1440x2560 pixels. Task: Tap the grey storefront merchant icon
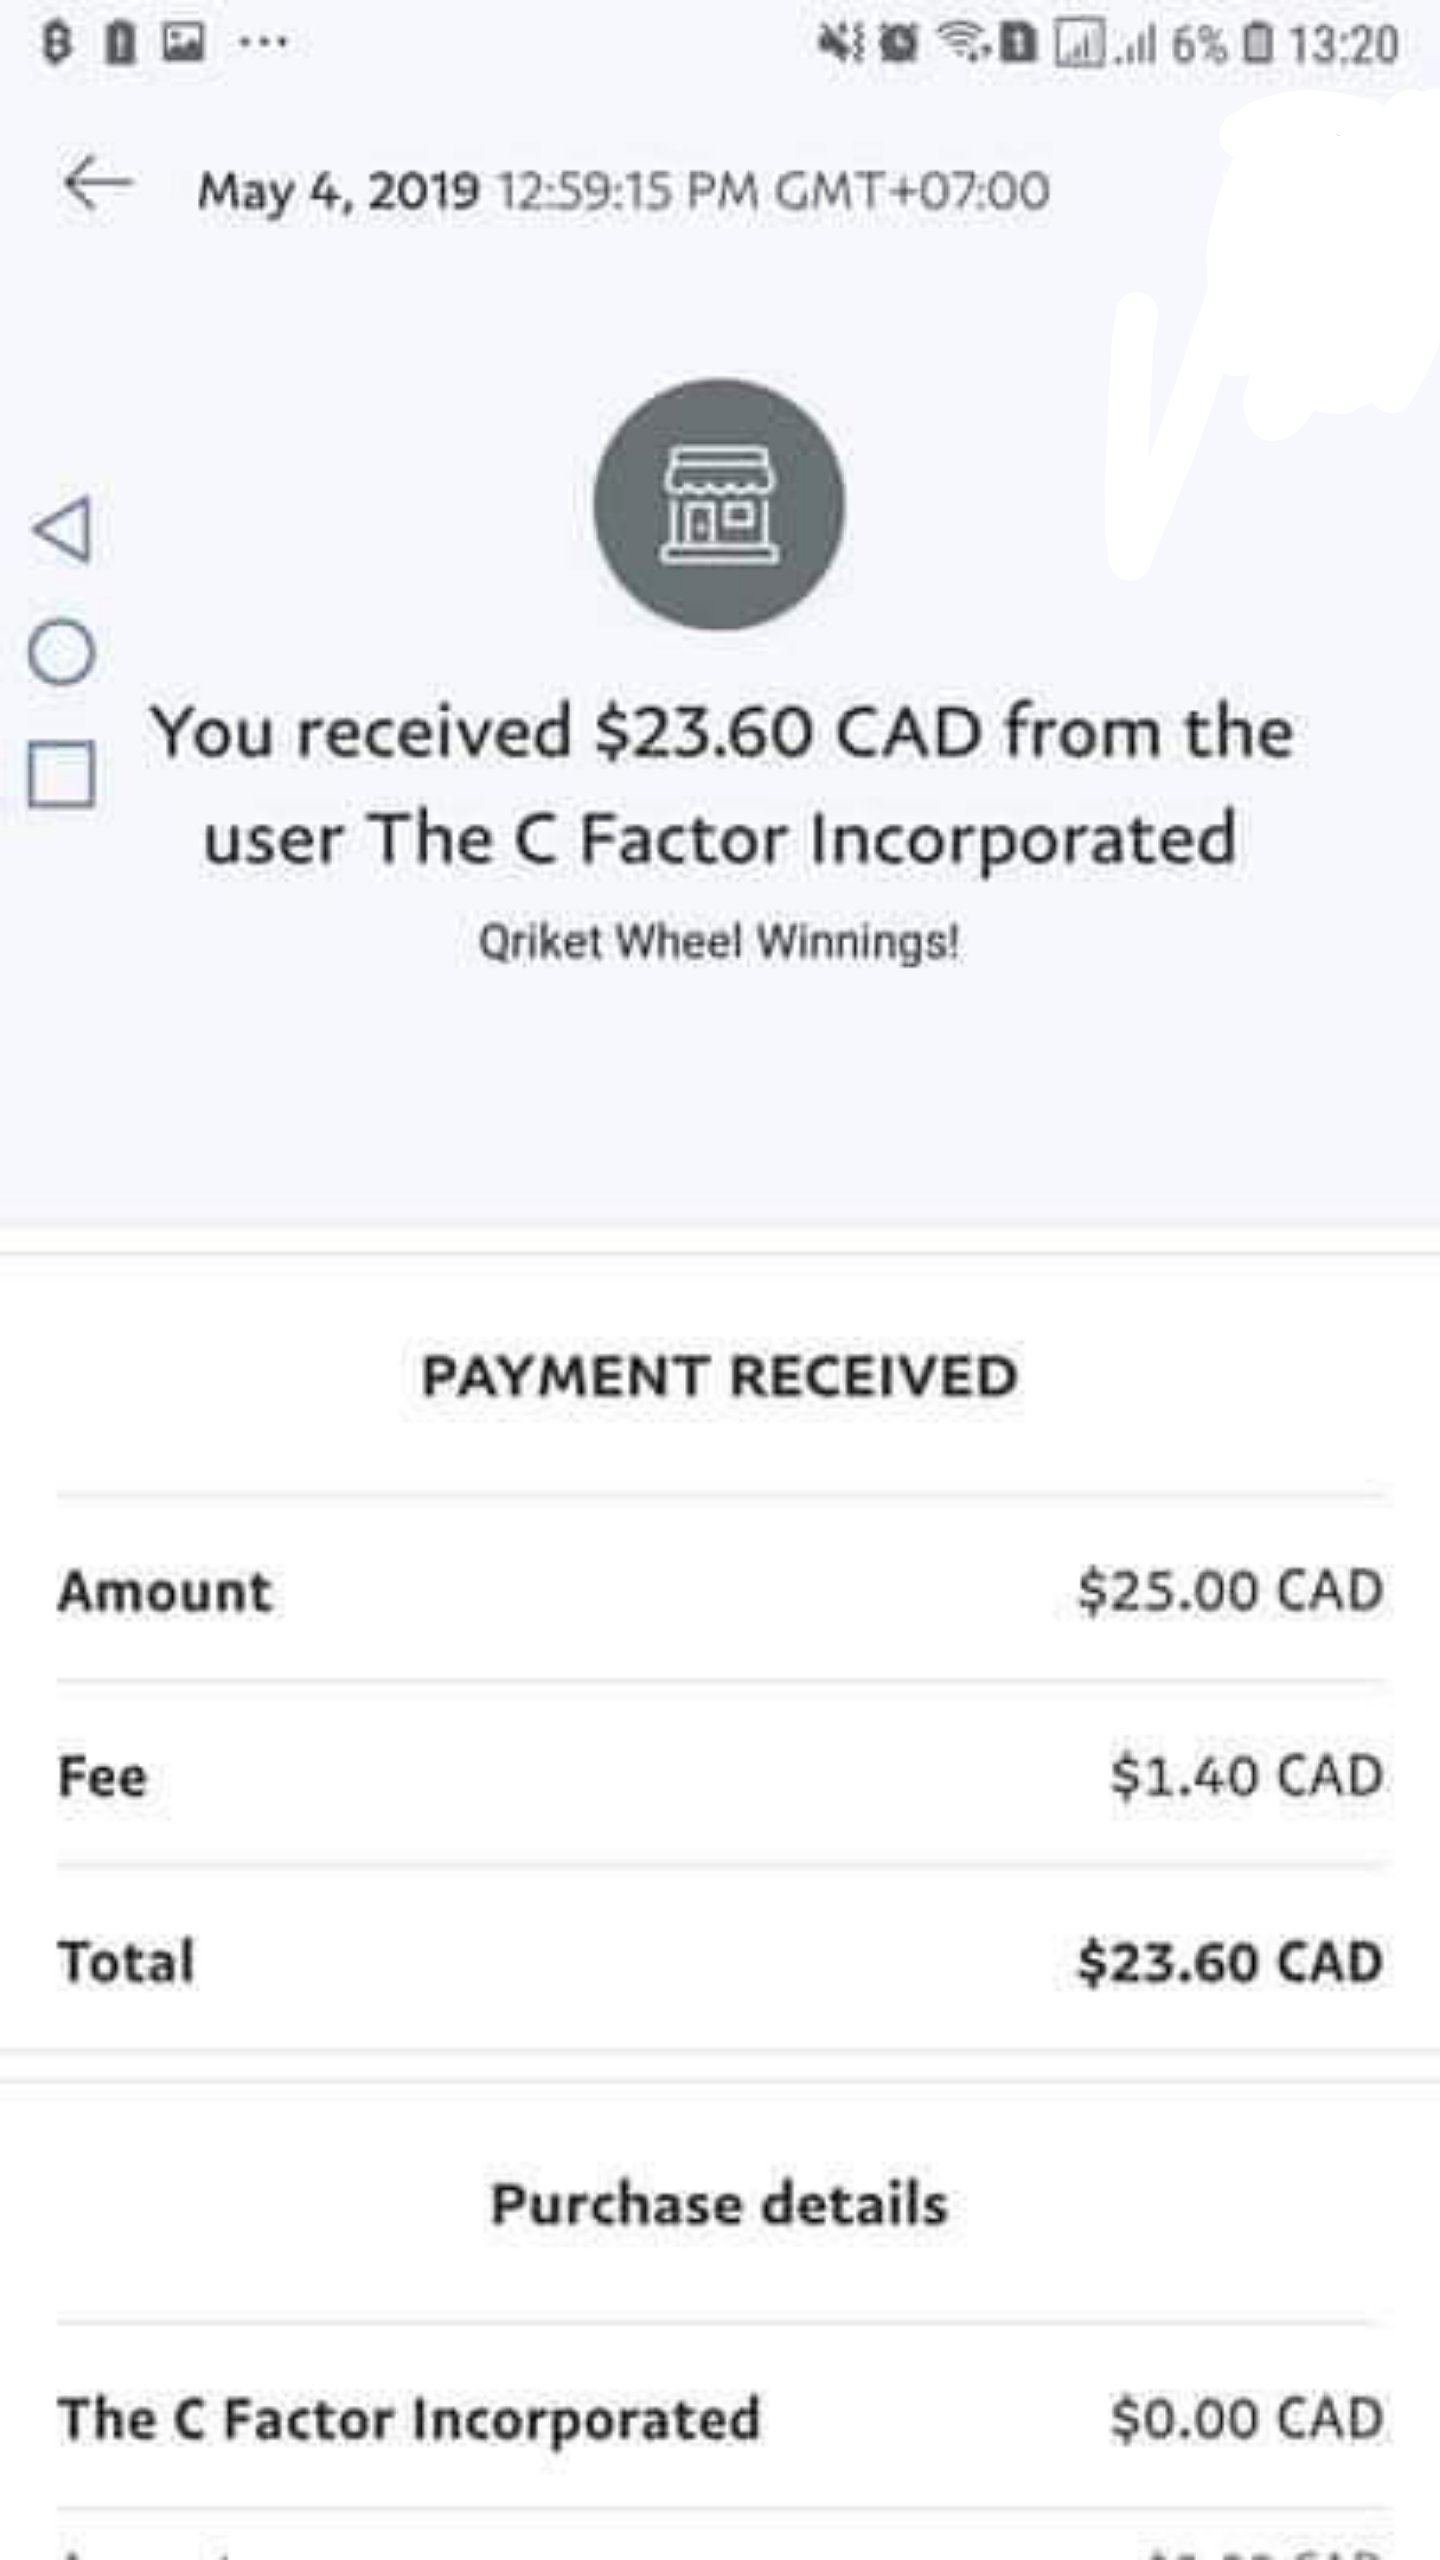click(719, 505)
